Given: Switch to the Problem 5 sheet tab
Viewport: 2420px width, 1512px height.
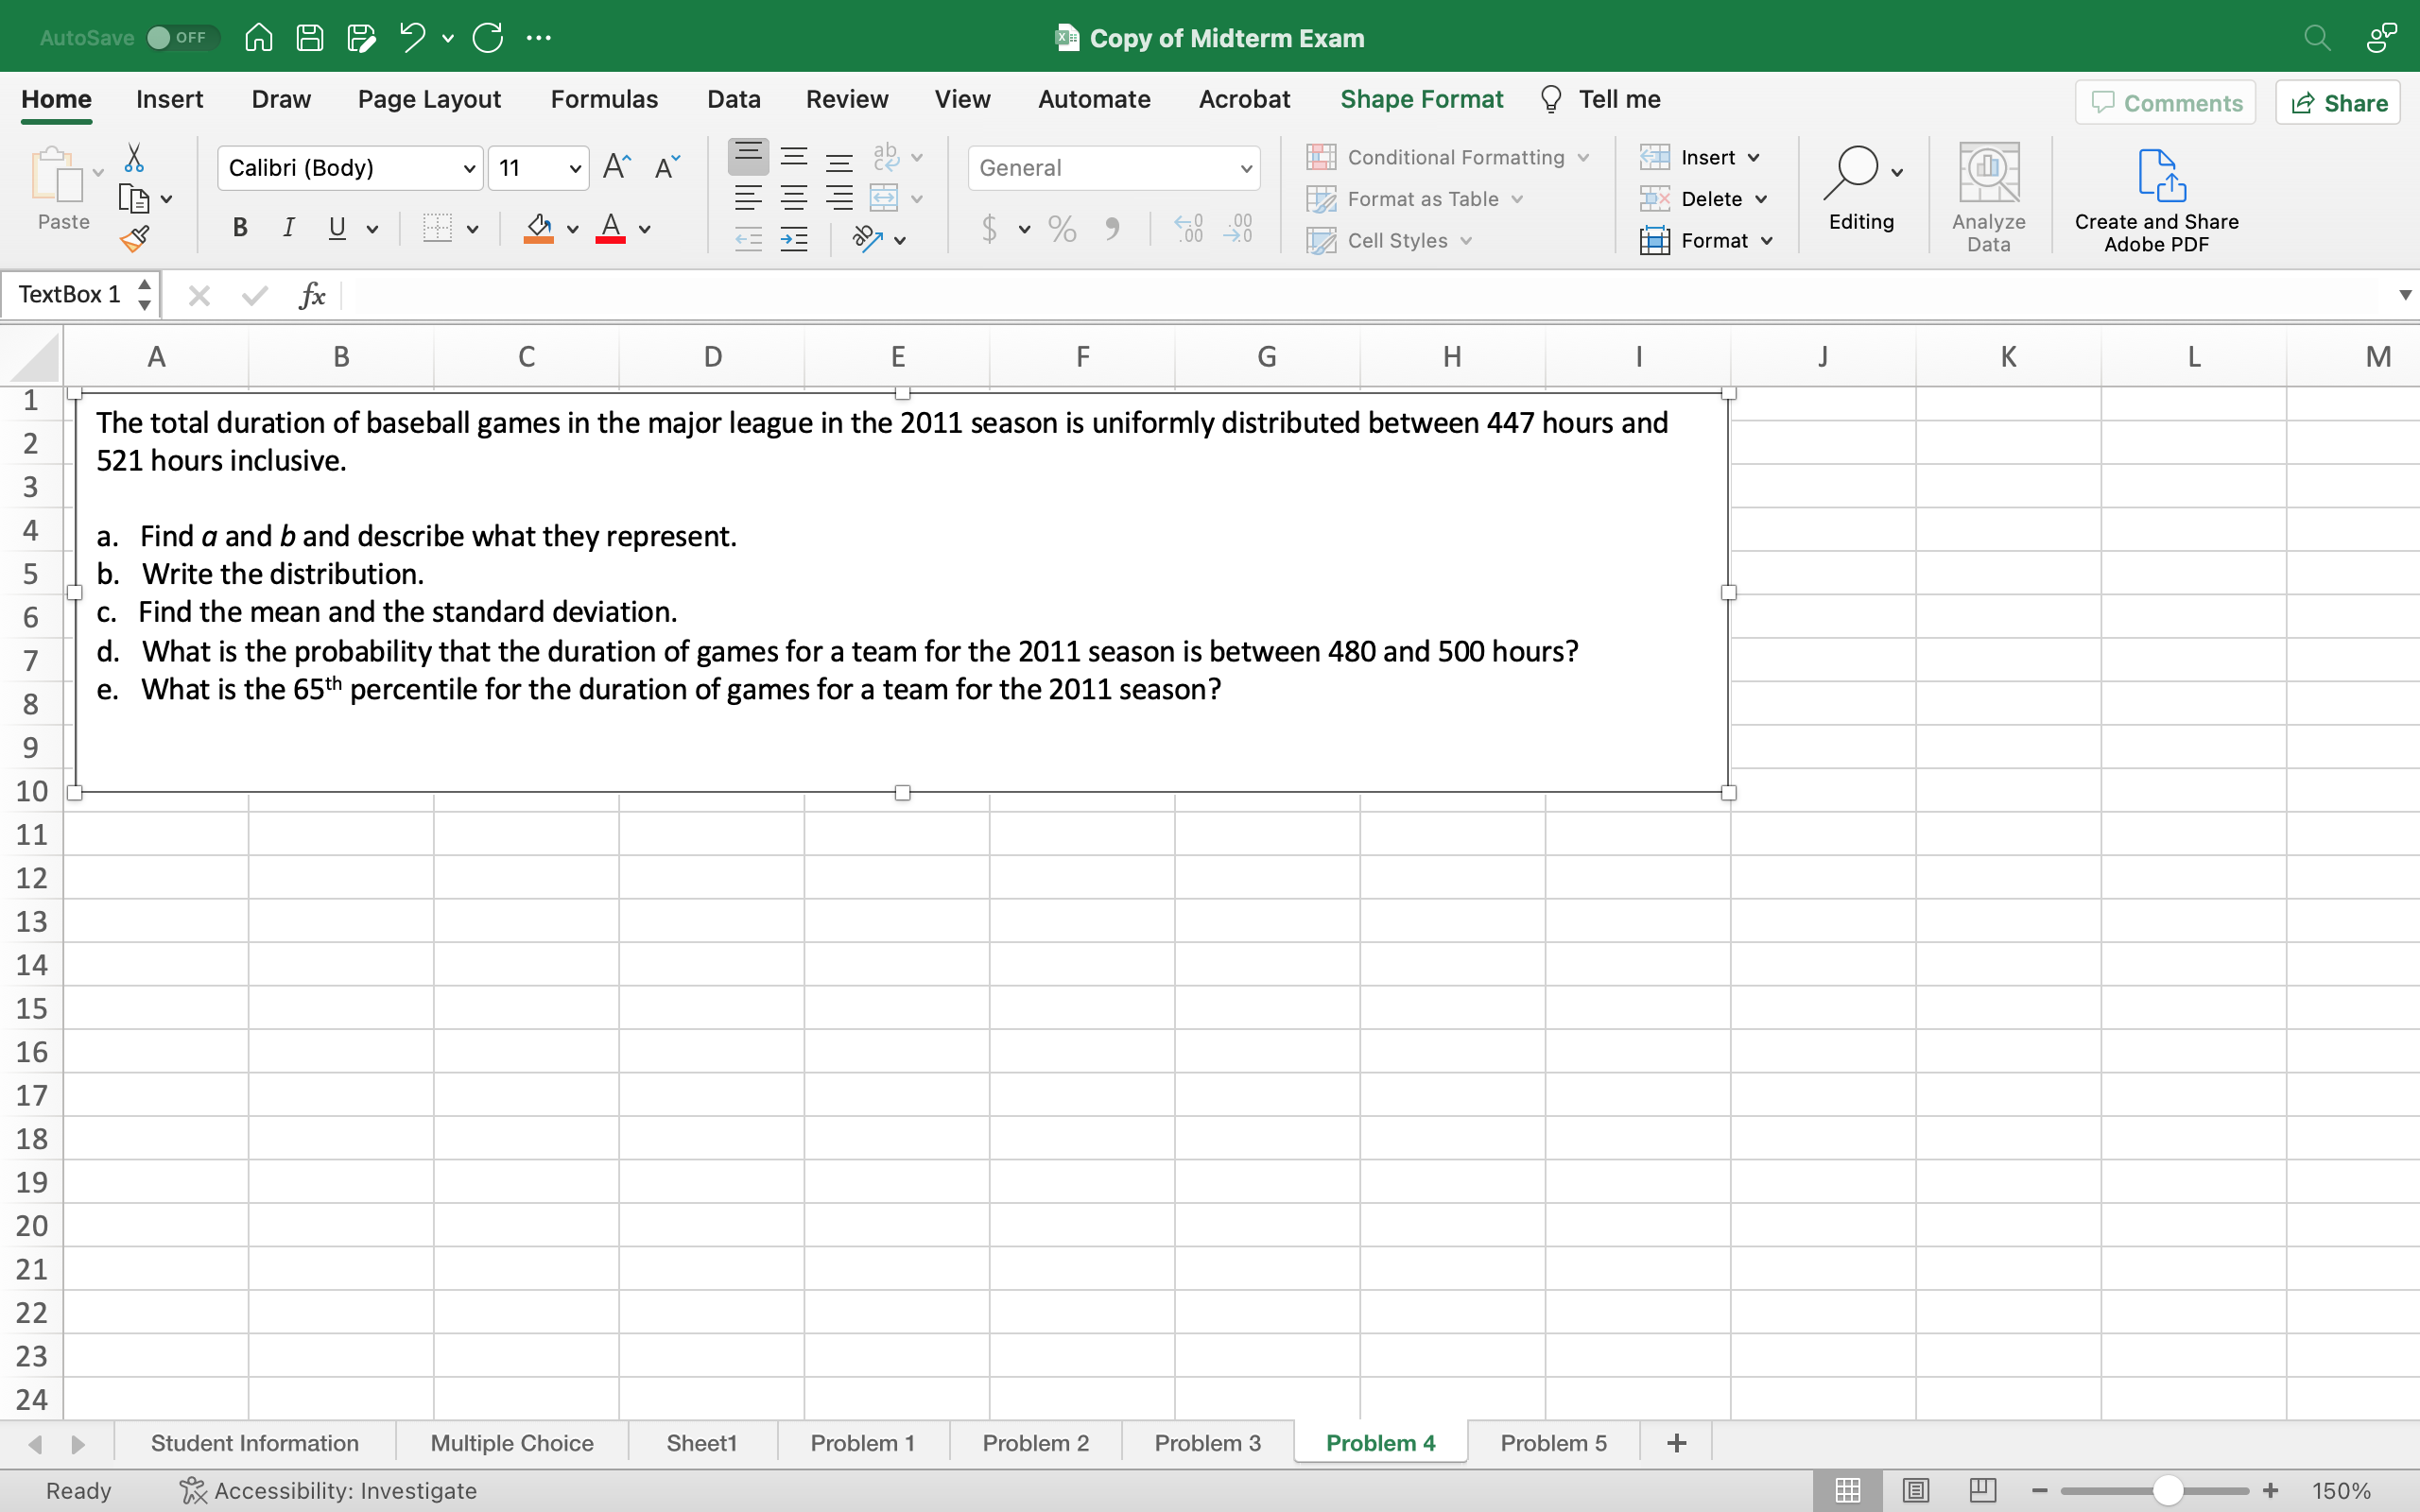Looking at the screenshot, I should pos(1553,1443).
